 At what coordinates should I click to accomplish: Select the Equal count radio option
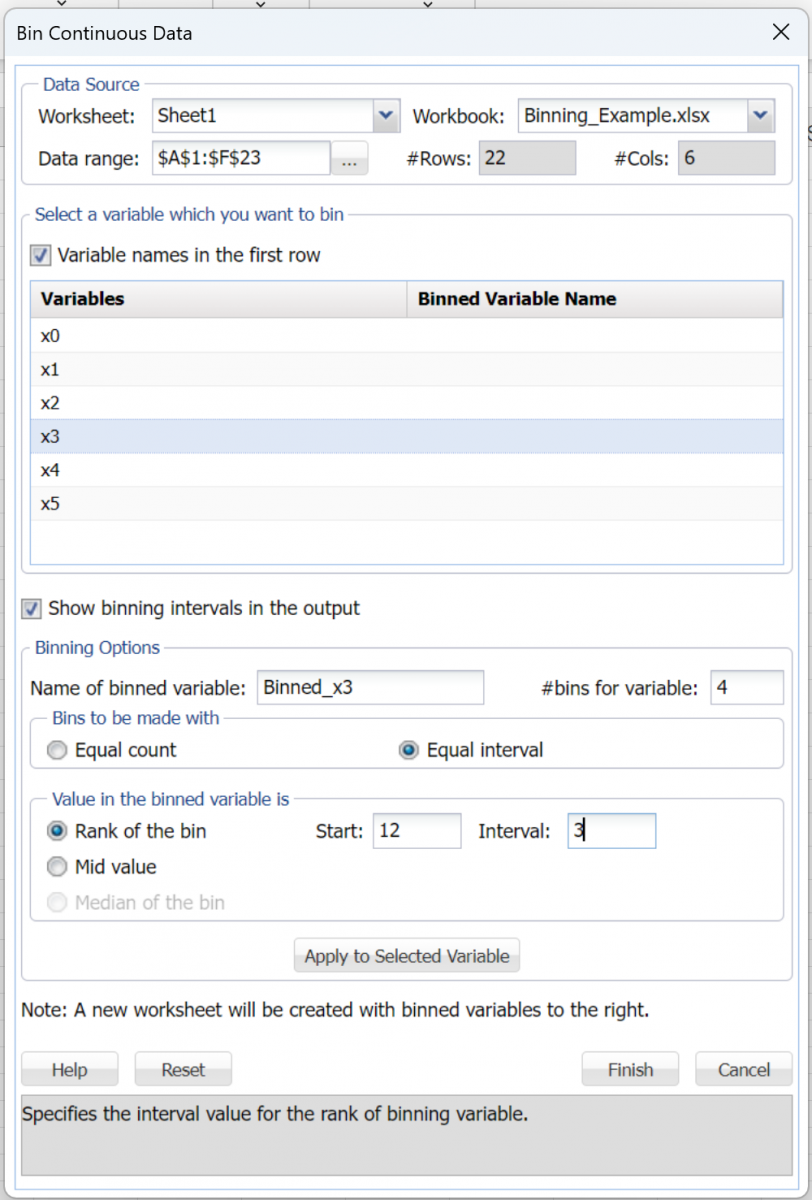[58, 750]
